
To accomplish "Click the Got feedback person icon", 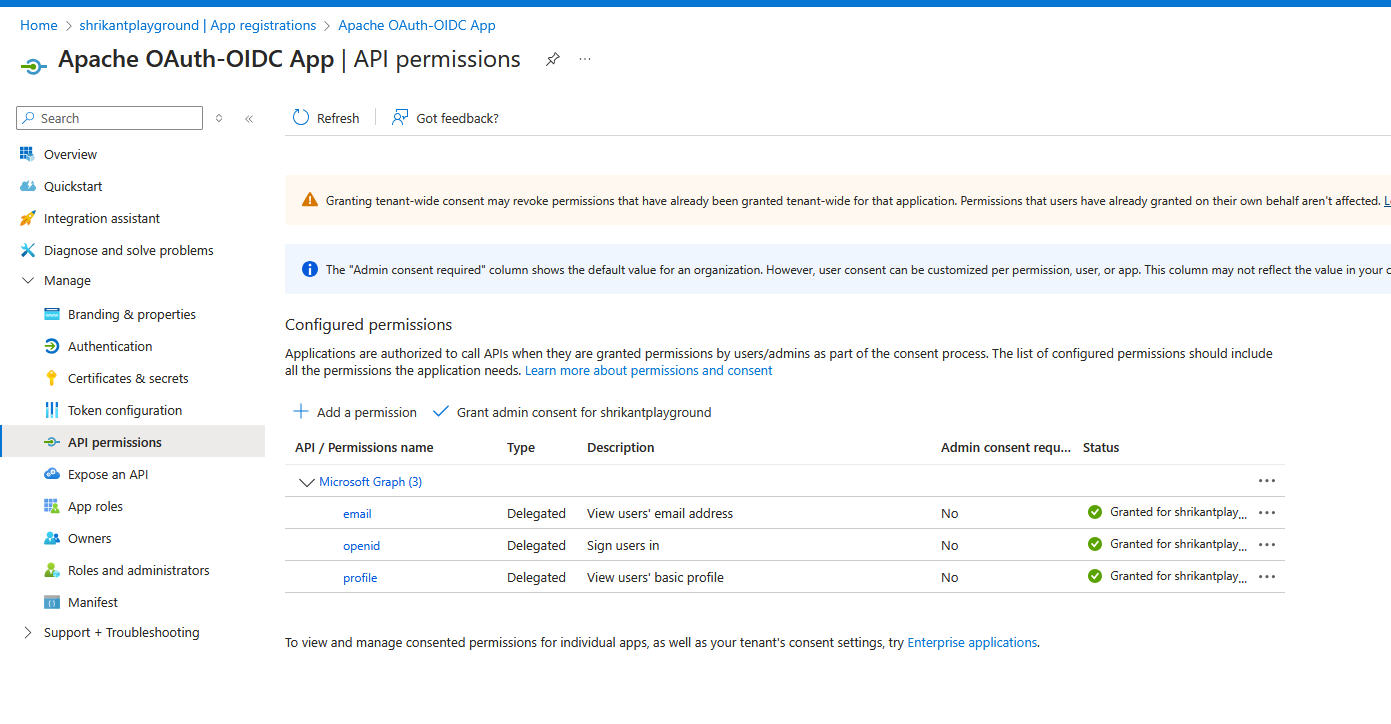I will click(x=400, y=118).
